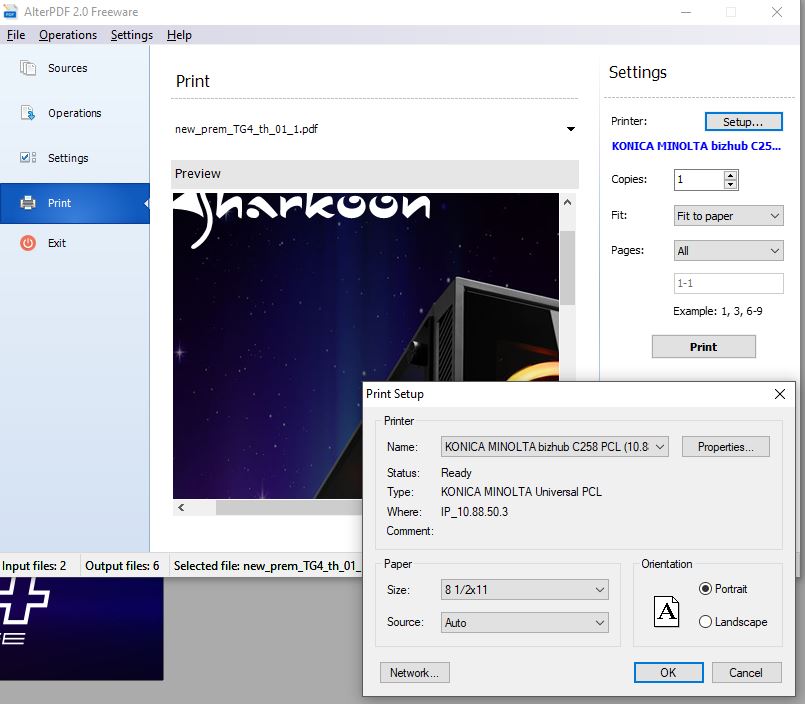Minimize the AlterPDF window

pos(686,12)
